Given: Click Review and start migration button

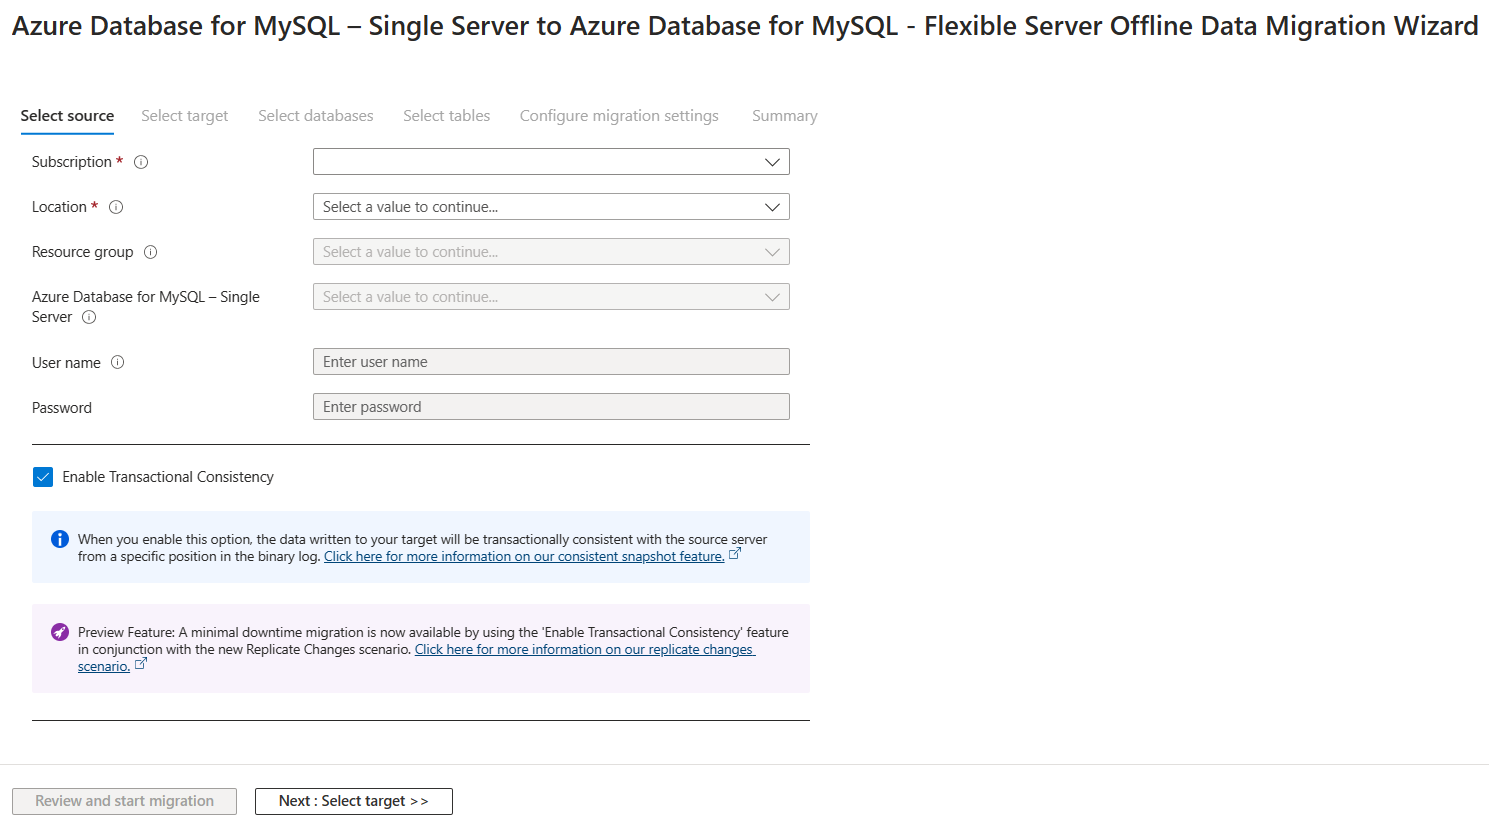Looking at the screenshot, I should (x=125, y=801).
